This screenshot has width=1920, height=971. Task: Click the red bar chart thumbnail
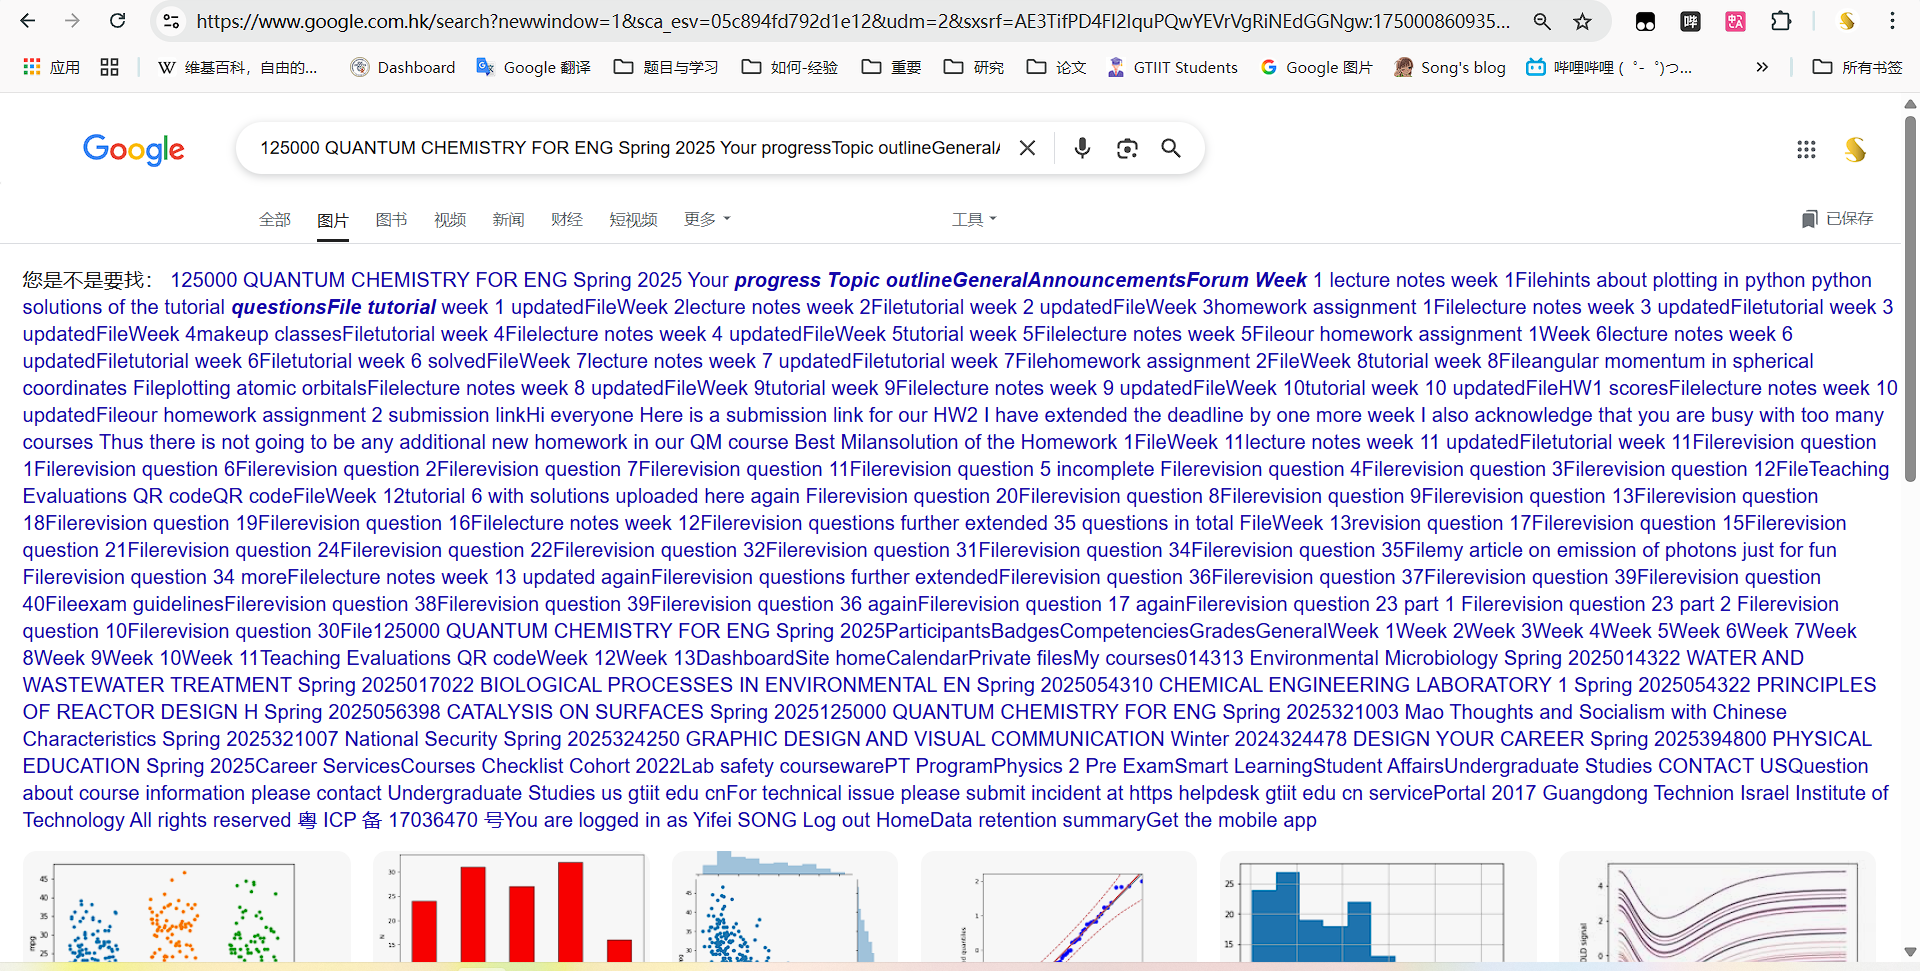click(x=509, y=908)
